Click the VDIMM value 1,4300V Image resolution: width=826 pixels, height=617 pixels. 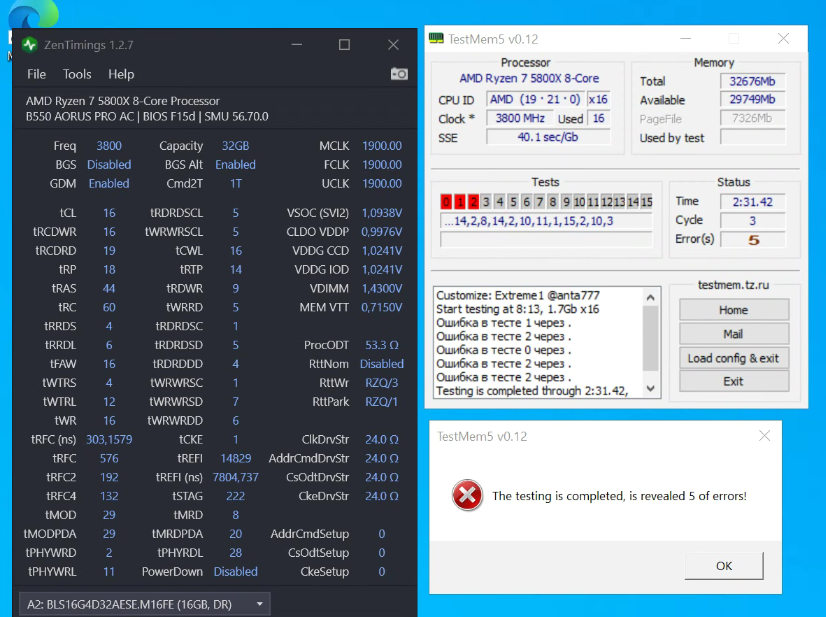[382, 289]
